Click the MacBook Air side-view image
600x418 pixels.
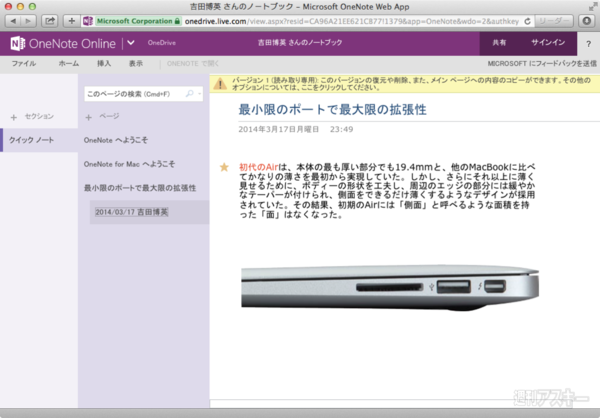click(390, 287)
